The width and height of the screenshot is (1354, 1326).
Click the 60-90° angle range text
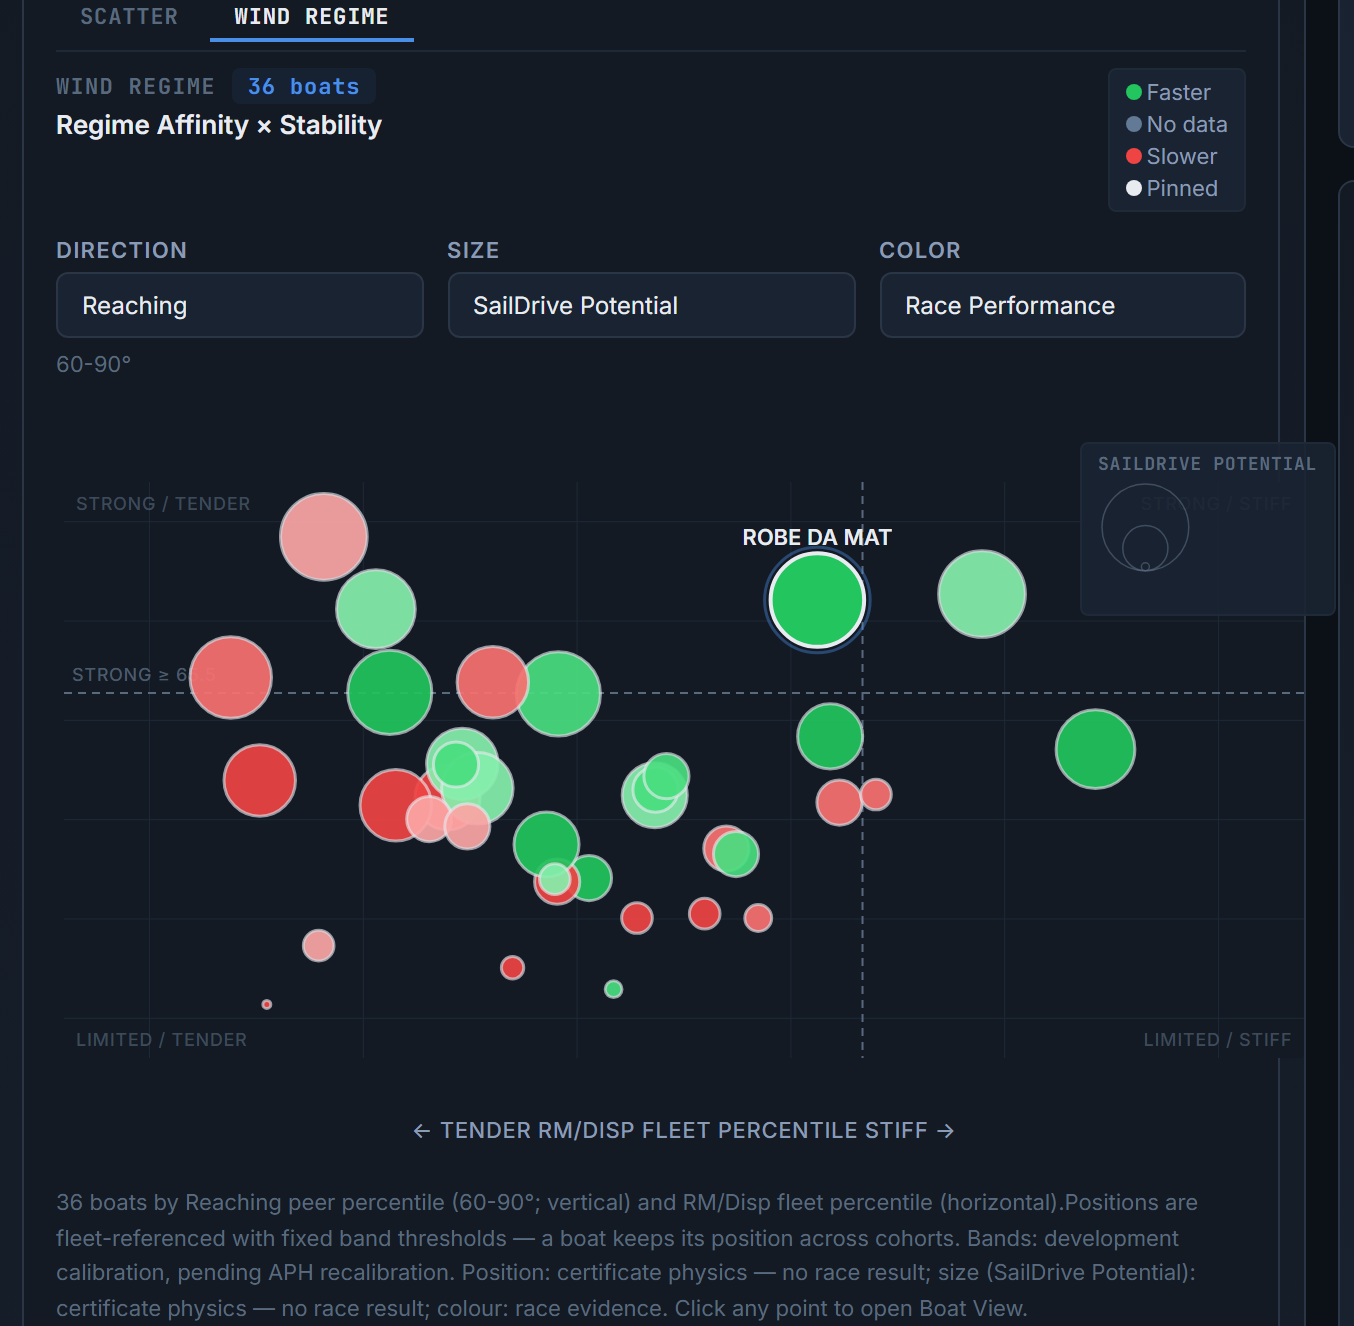[x=93, y=364]
